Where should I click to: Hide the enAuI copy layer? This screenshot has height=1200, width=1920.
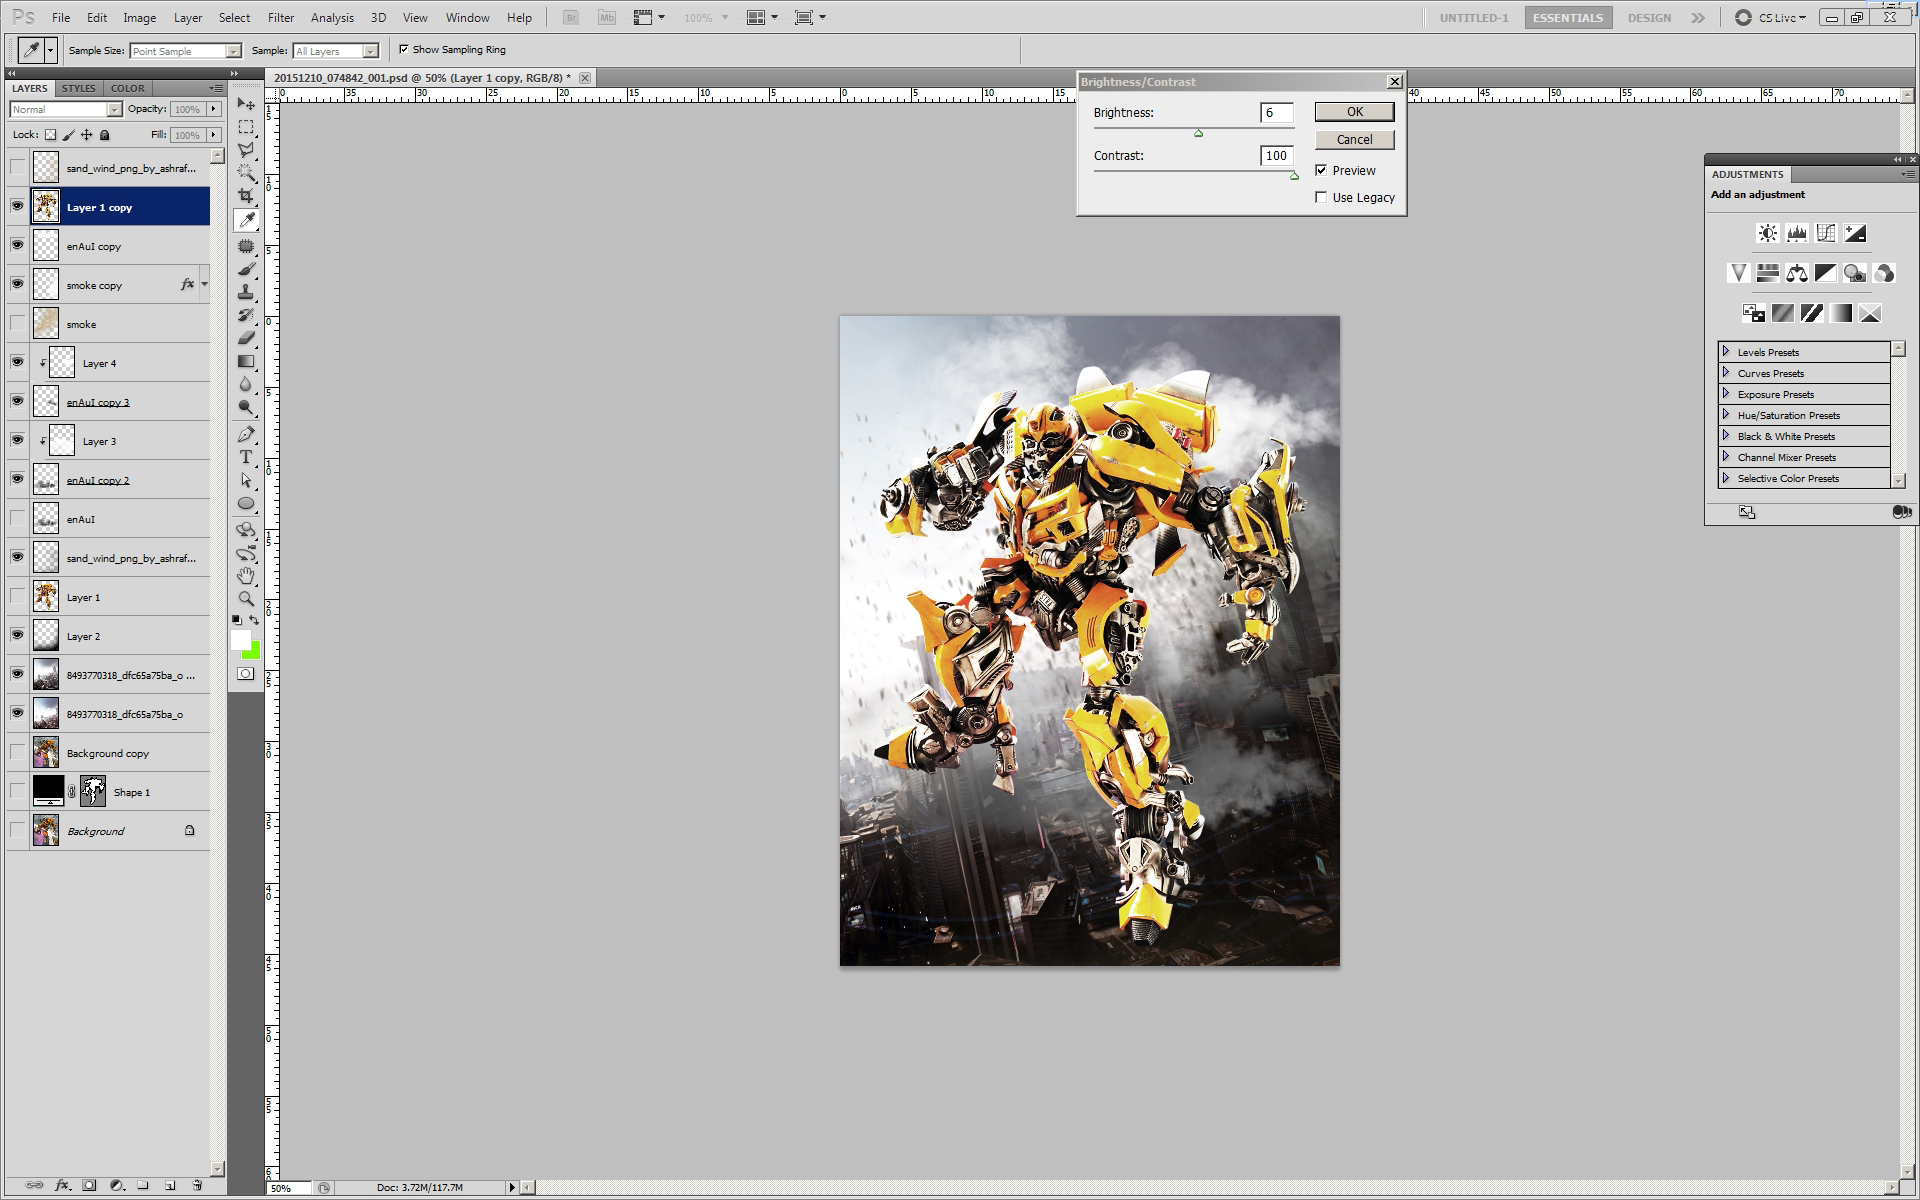point(17,246)
